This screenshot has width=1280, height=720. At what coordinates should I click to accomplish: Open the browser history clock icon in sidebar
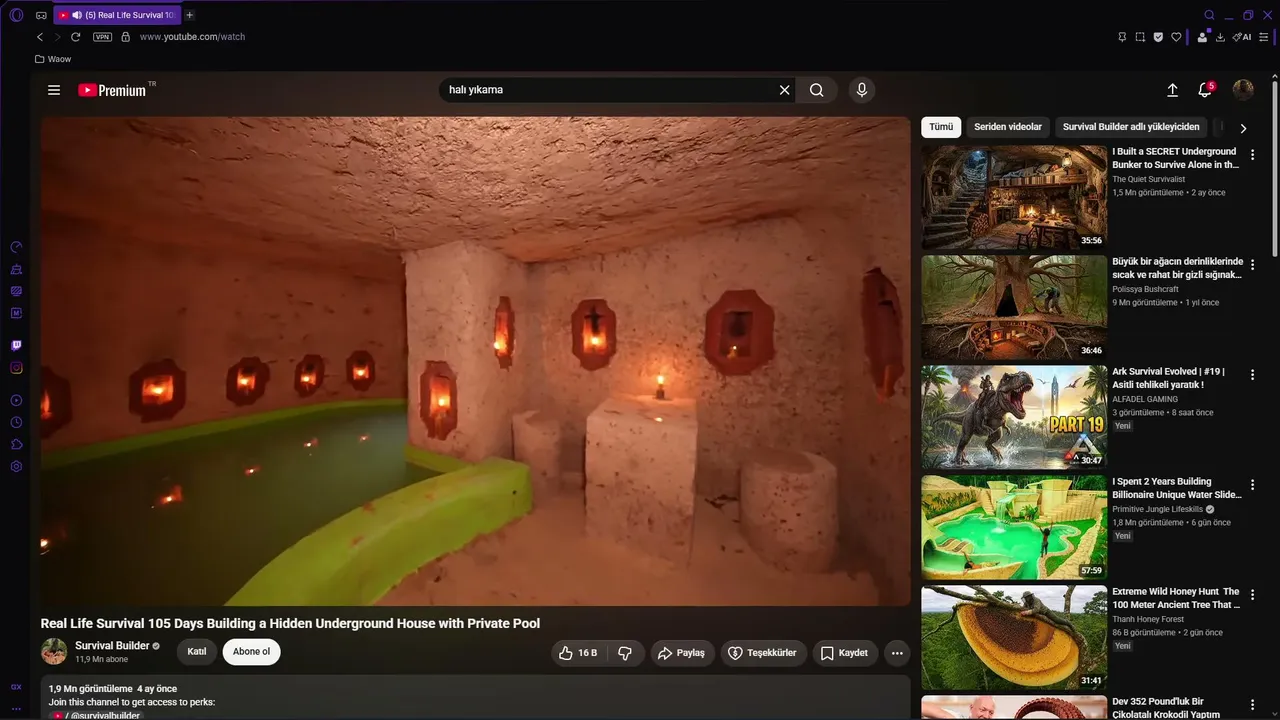click(16, 422)
